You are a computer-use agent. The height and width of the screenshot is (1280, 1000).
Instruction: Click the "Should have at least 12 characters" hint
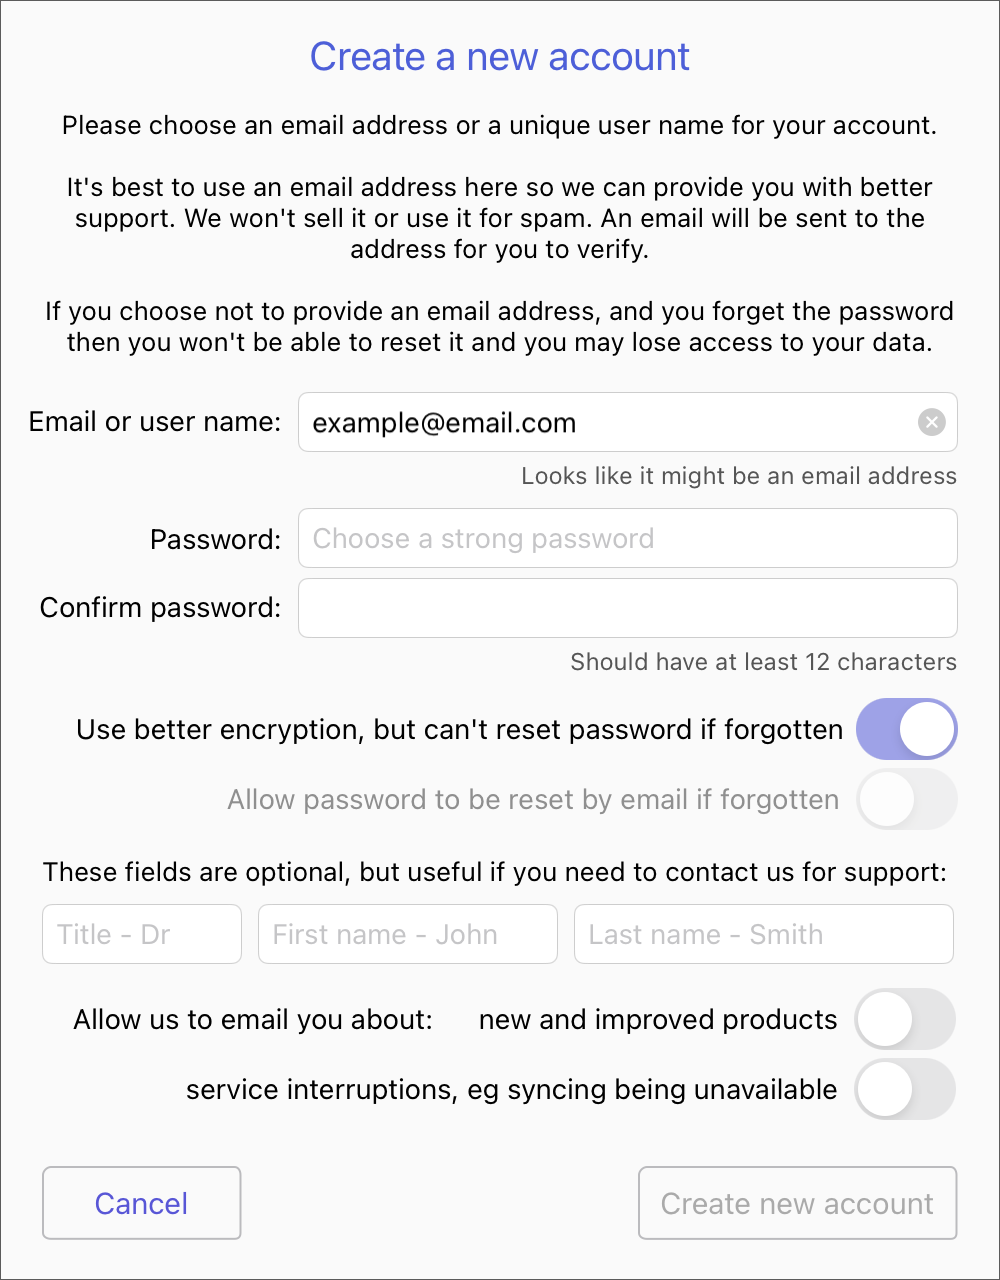[x=763, y=662]
